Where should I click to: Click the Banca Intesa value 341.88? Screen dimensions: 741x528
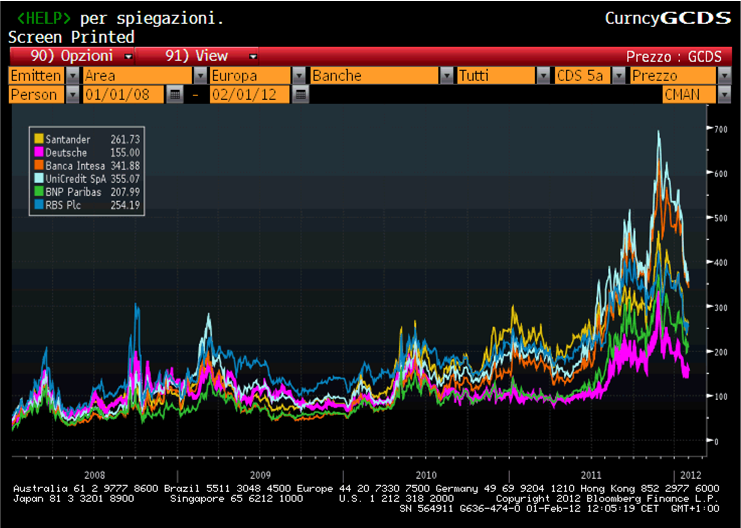(125, 166)
